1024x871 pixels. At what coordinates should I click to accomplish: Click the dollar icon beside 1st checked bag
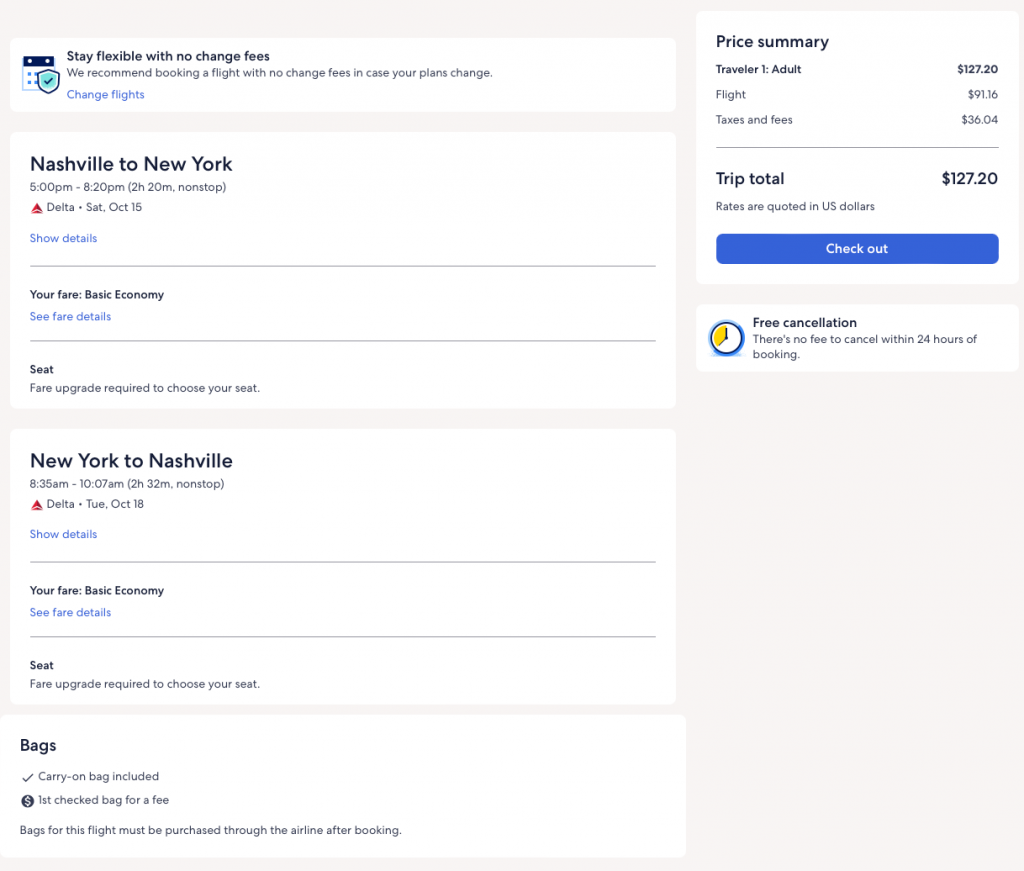28,801
